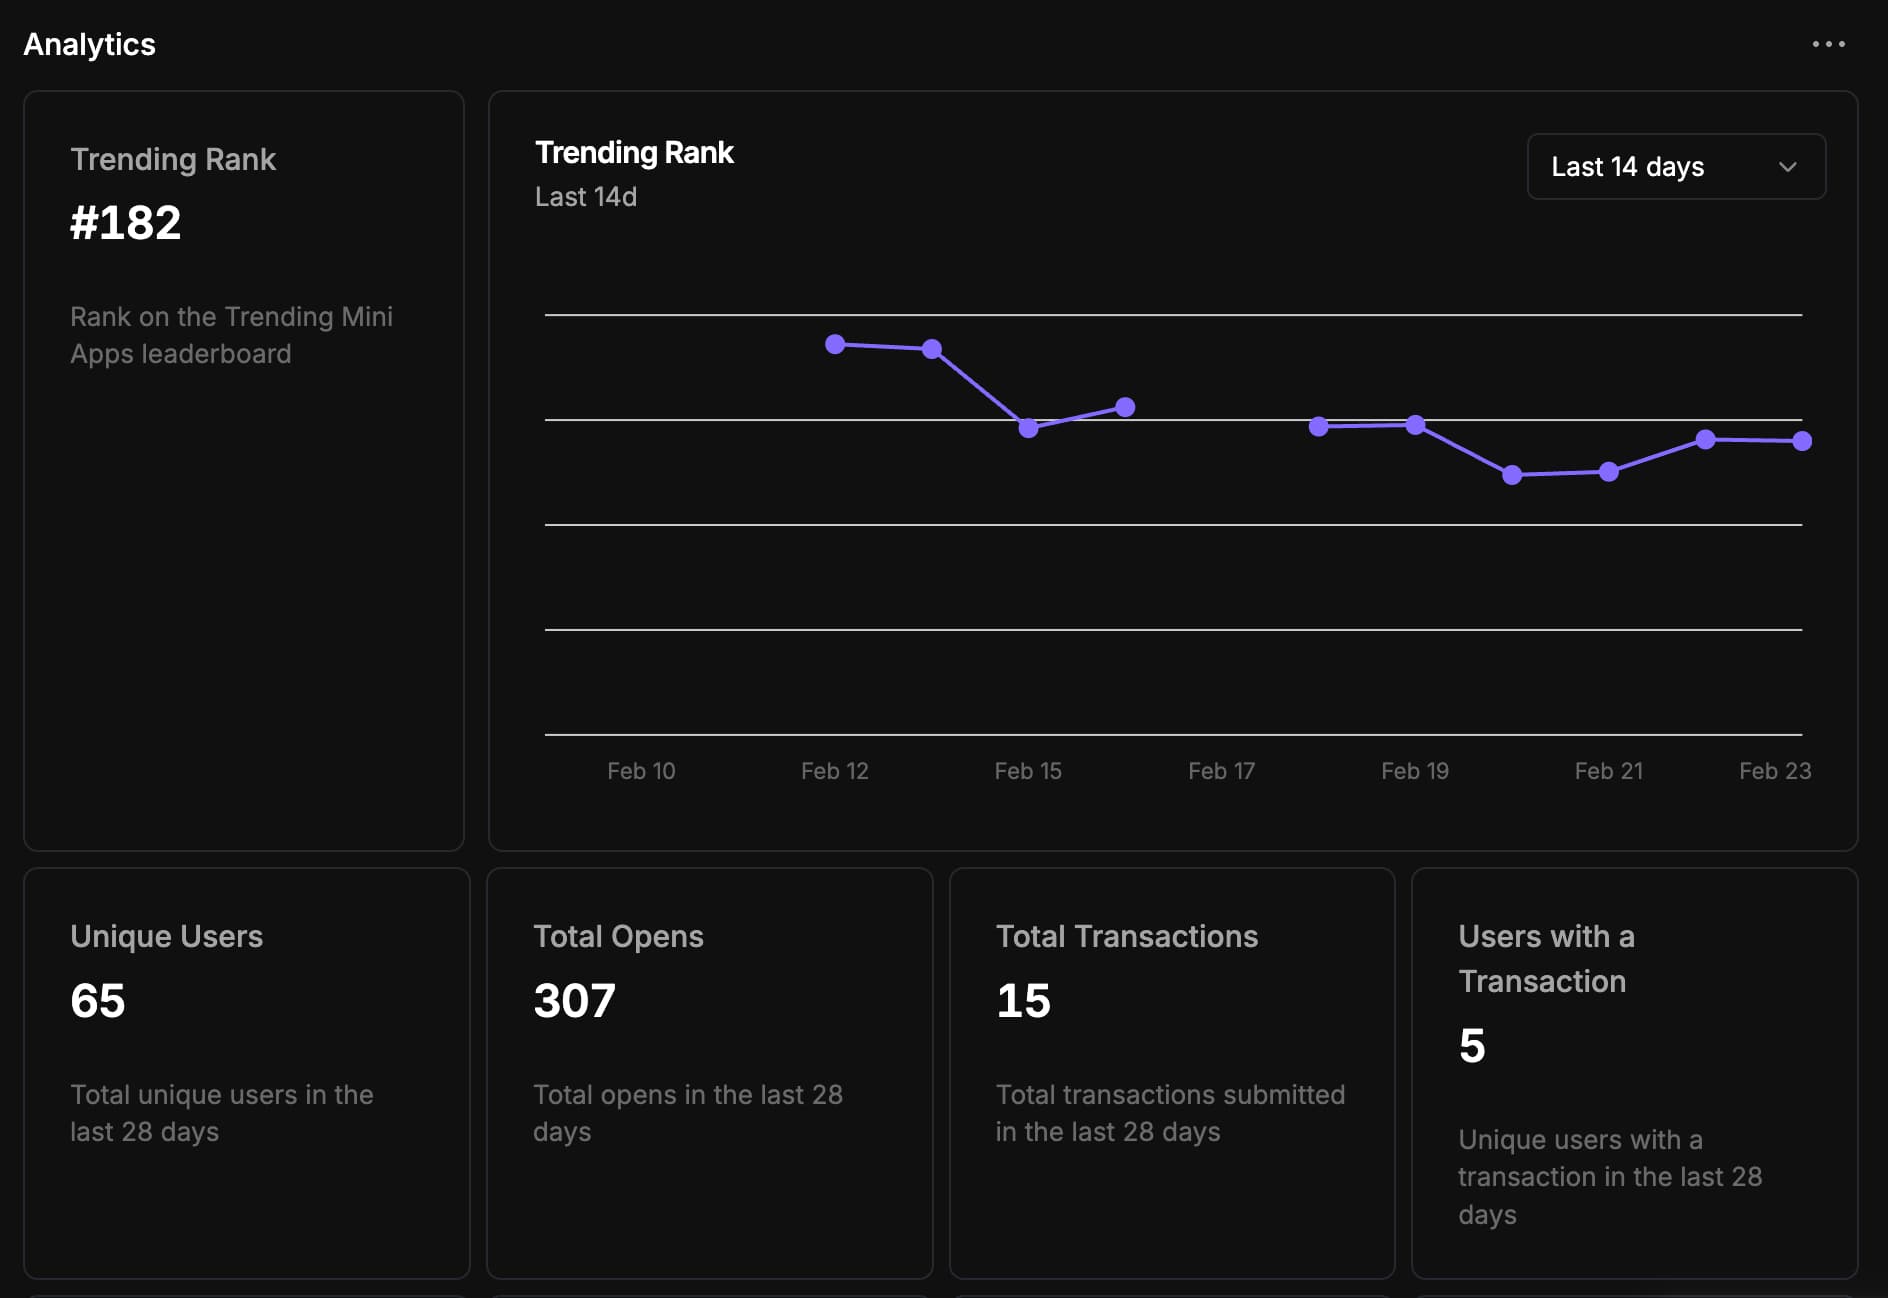Open the Last 14 days range dropdown
Screen dimensions: 1888x1298
pos(1675,167)
